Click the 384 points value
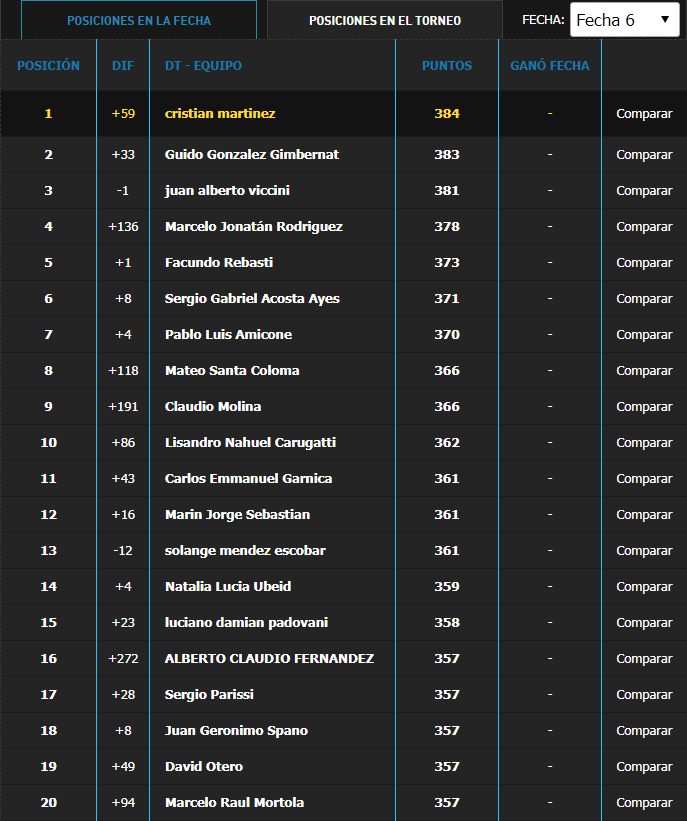The width and height of the screenshot is (687, 821). click(x=447, y=114)
